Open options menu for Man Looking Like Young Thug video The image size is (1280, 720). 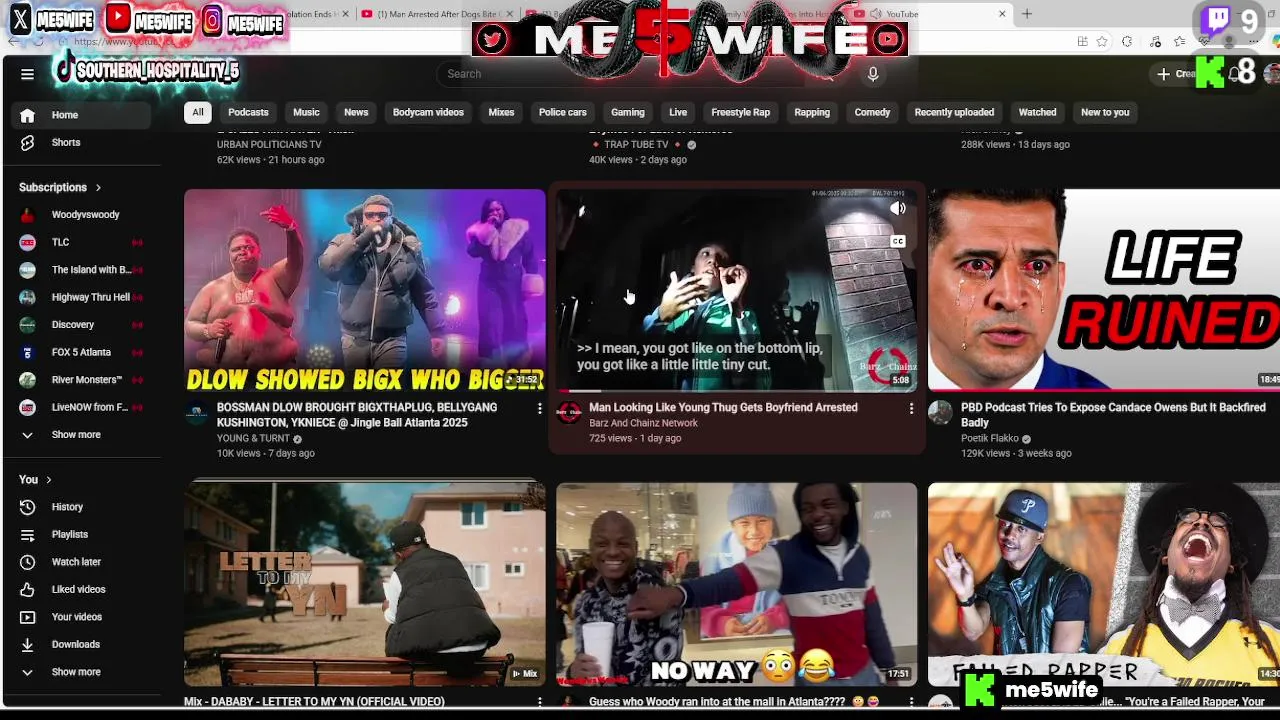911,409
